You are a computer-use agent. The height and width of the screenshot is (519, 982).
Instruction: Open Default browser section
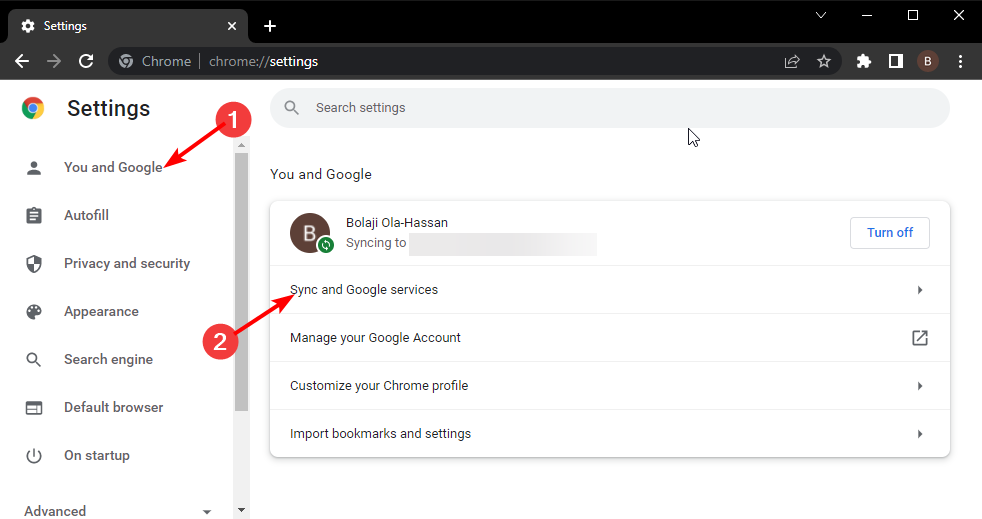click(x=113, y=408)
